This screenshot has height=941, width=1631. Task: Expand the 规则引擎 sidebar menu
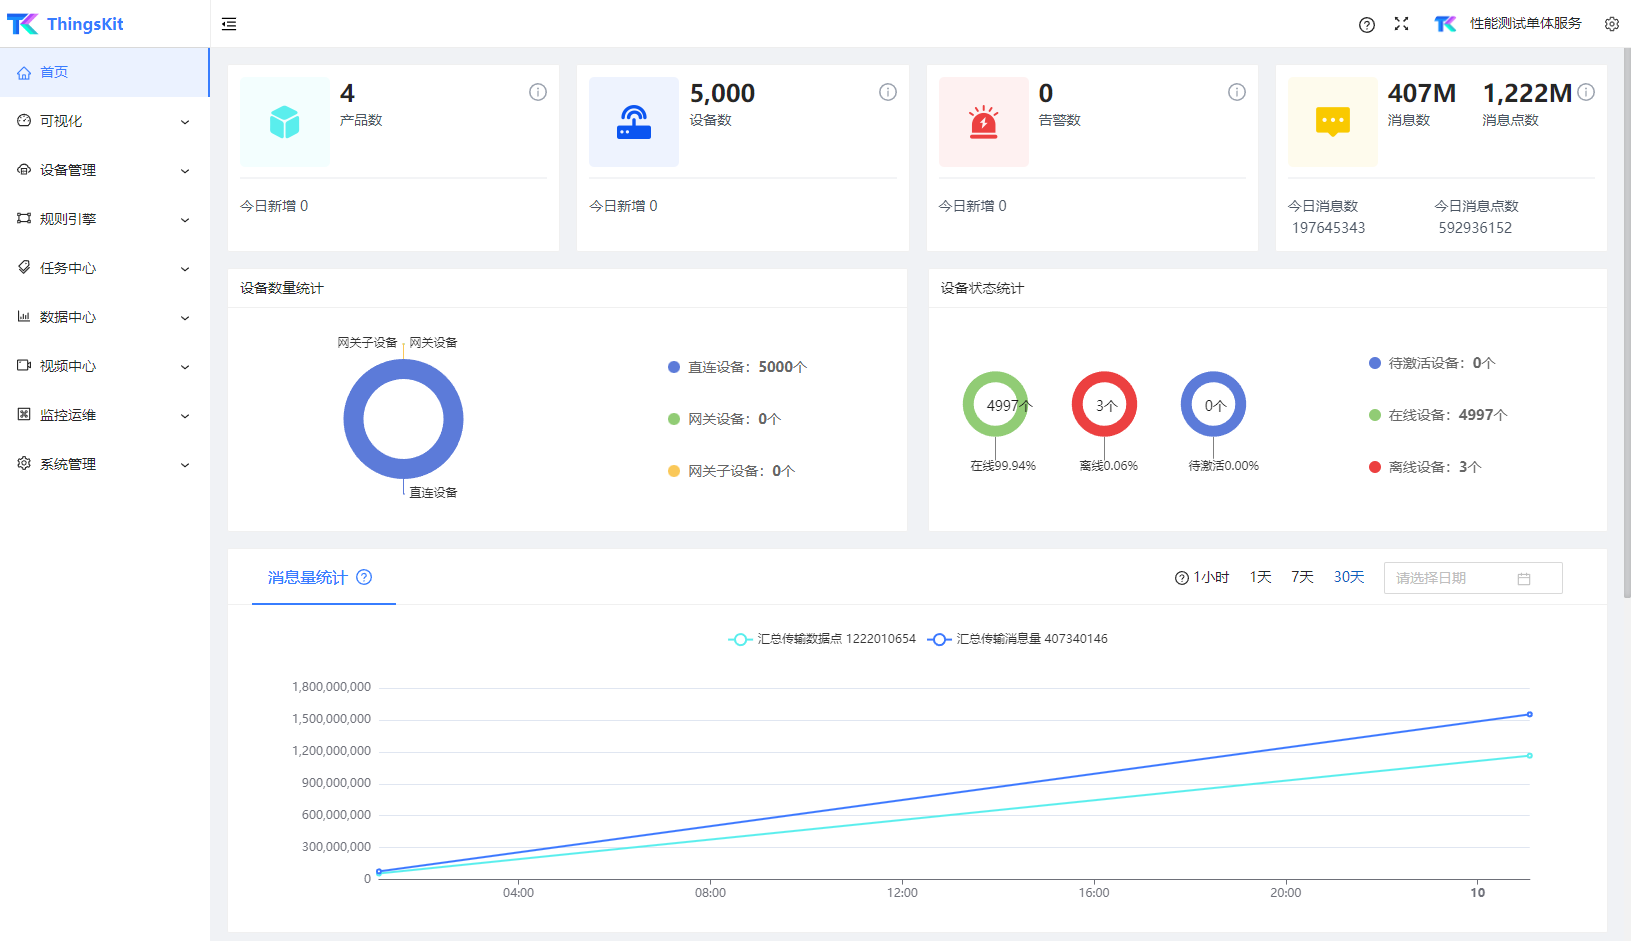(104, 219)
